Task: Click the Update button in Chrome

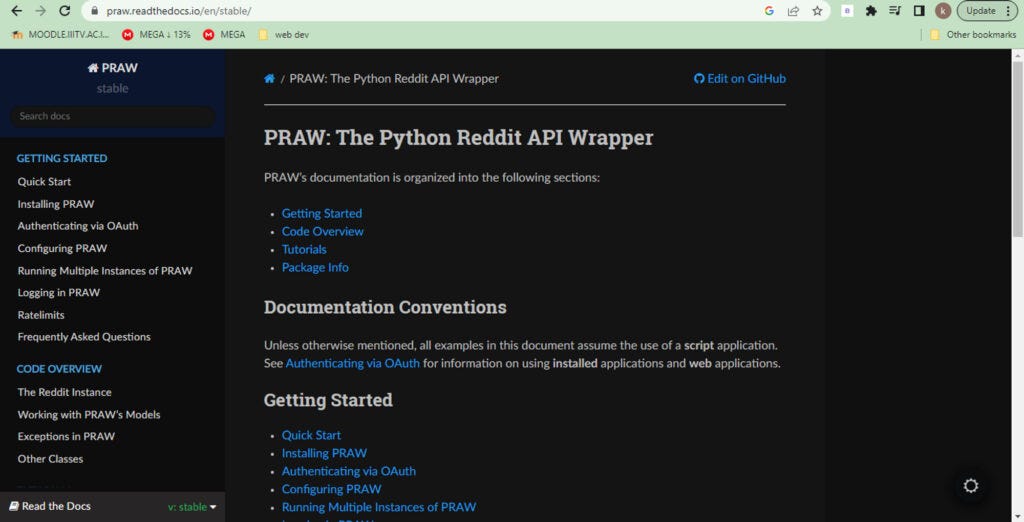Action: (987, 11)
